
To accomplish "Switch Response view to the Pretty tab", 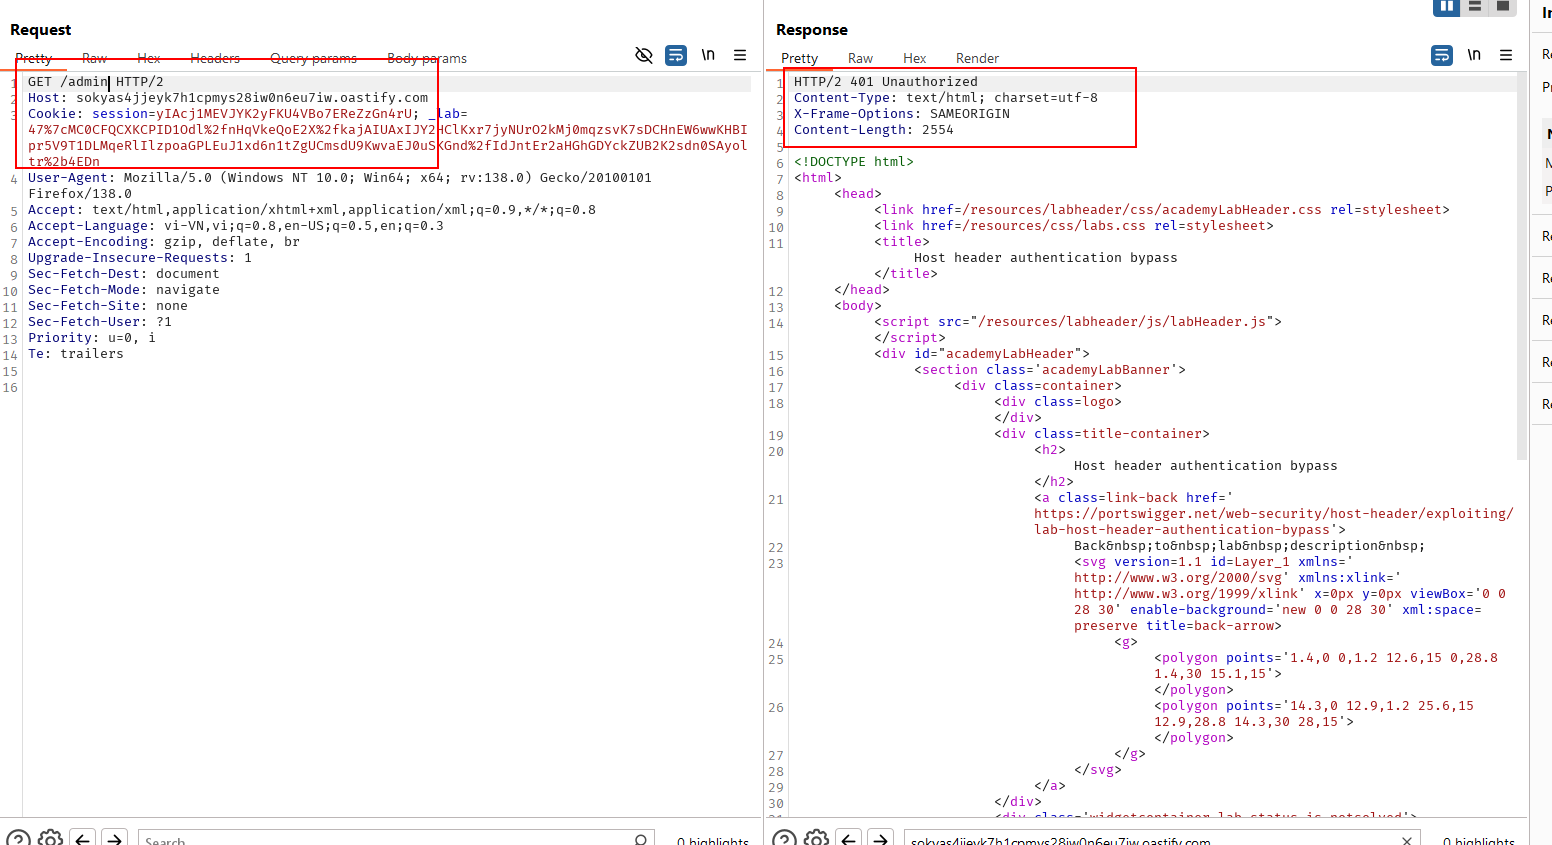I will (799, 58).
